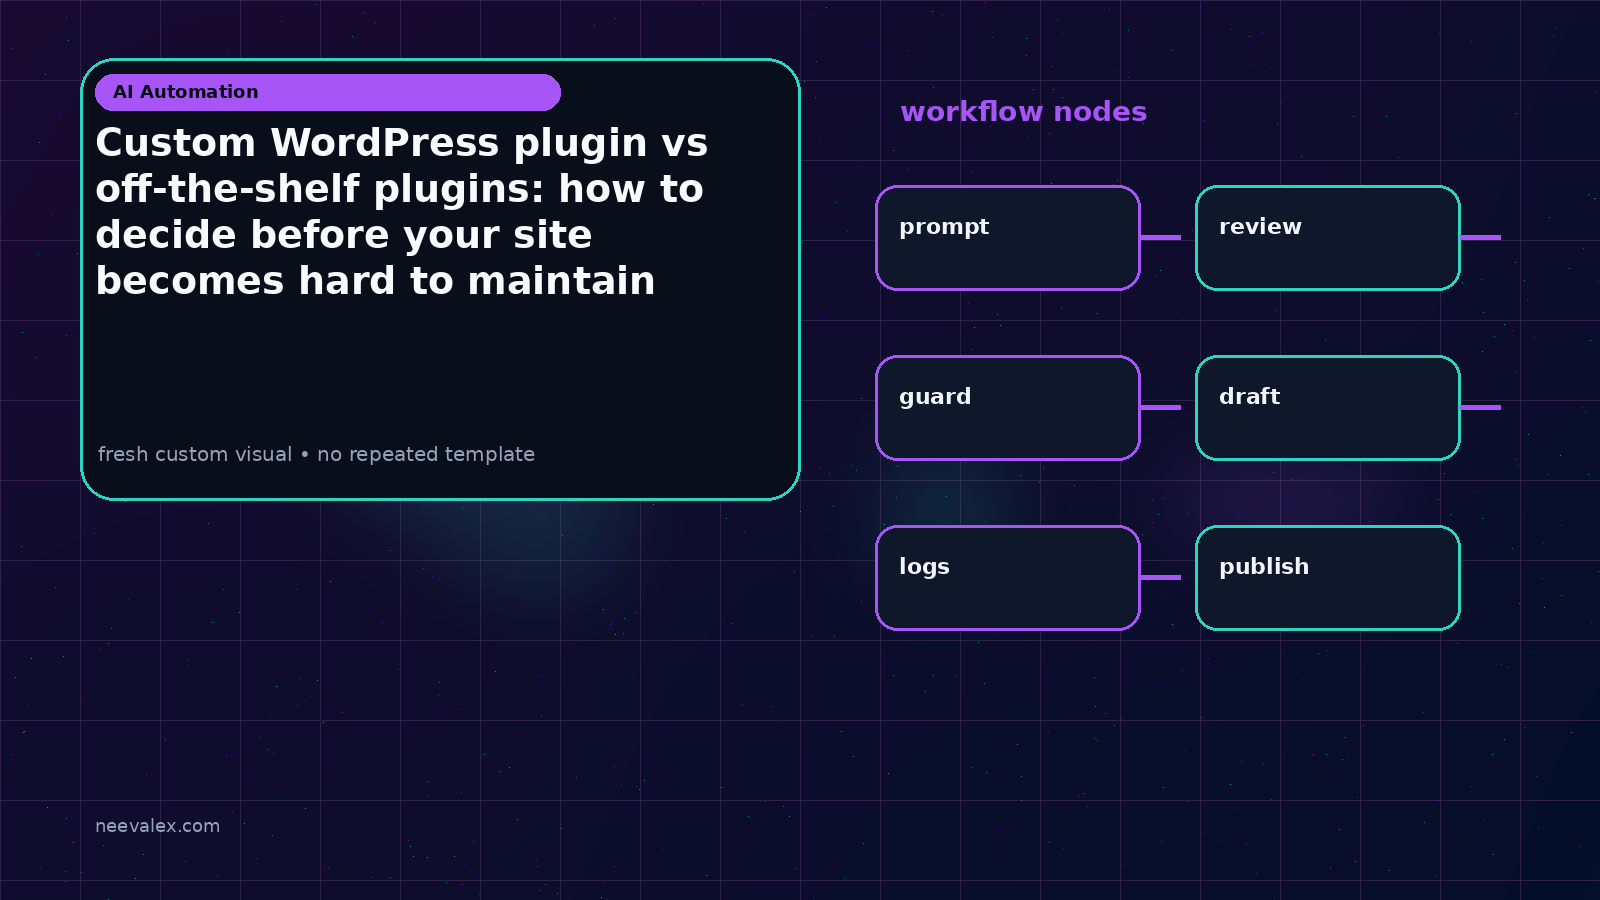Select the prompt workflow node

tap(1008, 238)
